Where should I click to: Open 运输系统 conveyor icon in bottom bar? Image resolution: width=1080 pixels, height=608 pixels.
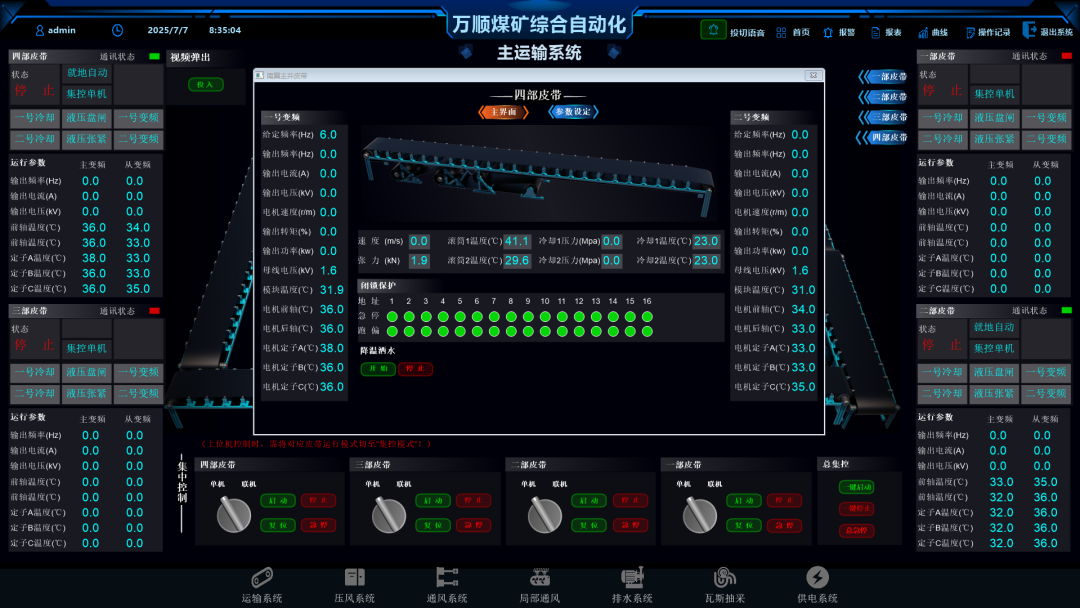(x=262, y=577)
